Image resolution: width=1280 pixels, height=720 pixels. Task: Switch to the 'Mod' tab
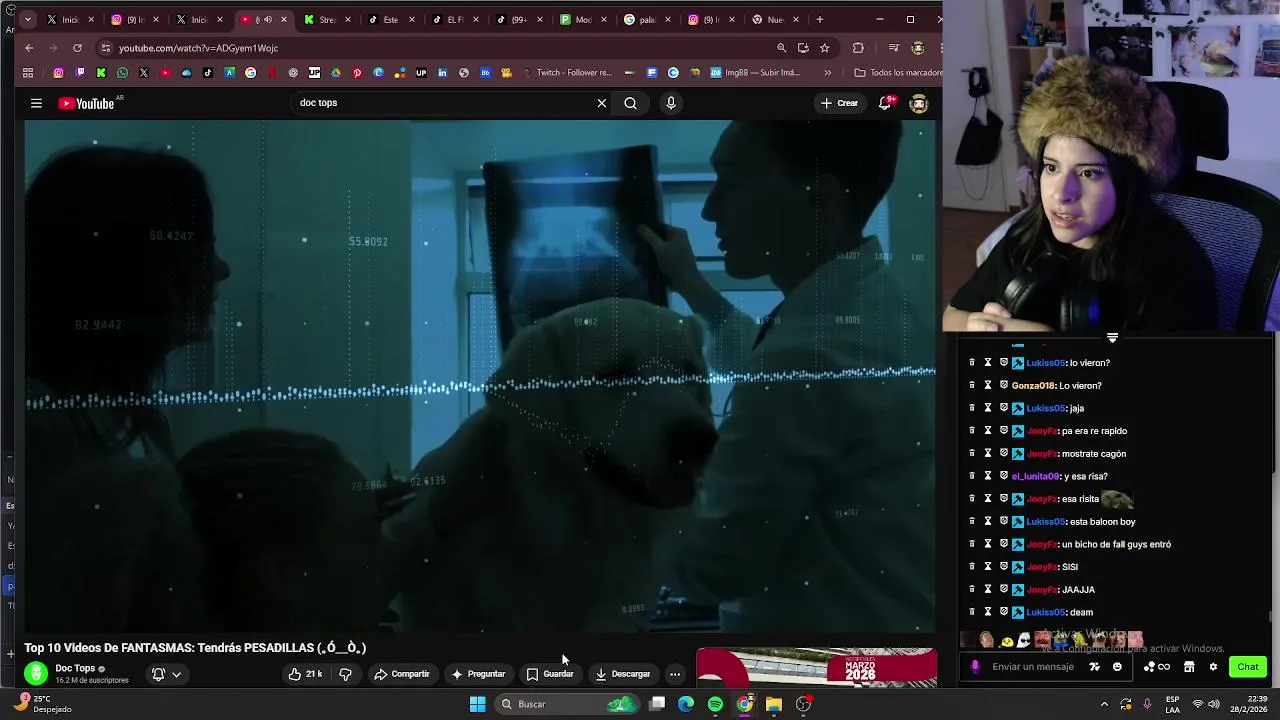(x=583, y=19)
